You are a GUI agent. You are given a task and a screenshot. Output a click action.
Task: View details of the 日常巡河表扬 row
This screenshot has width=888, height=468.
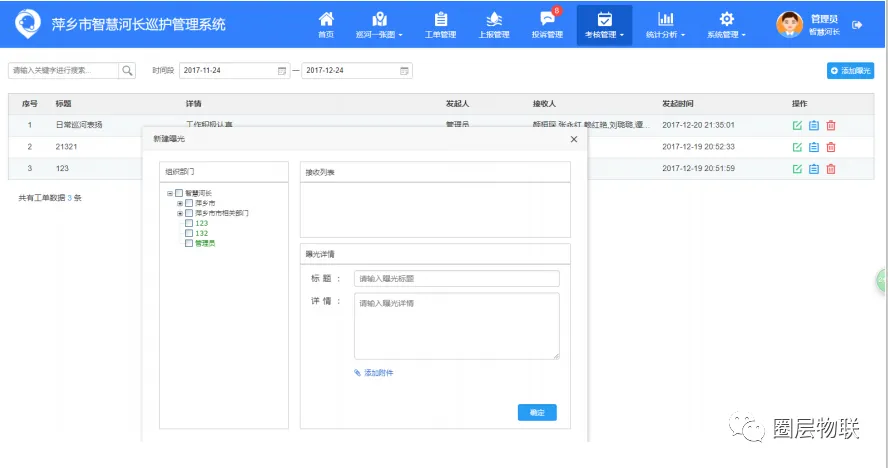814,125
